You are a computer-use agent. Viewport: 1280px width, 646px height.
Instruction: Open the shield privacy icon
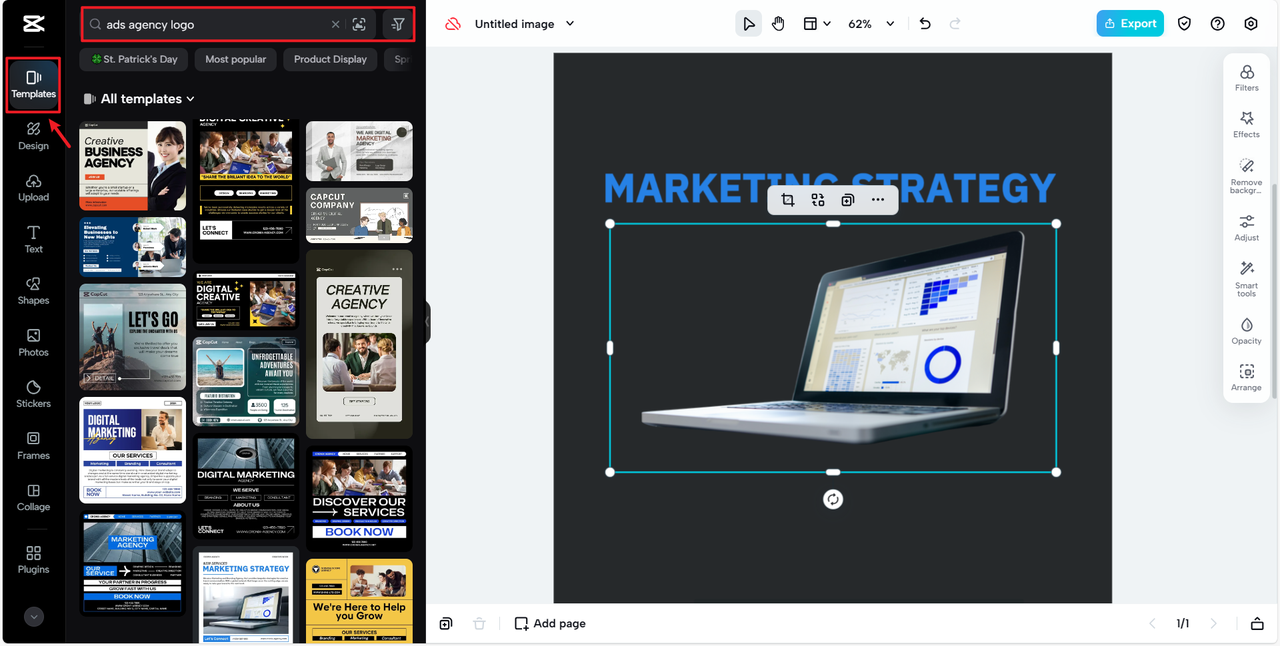(1184, 24)
